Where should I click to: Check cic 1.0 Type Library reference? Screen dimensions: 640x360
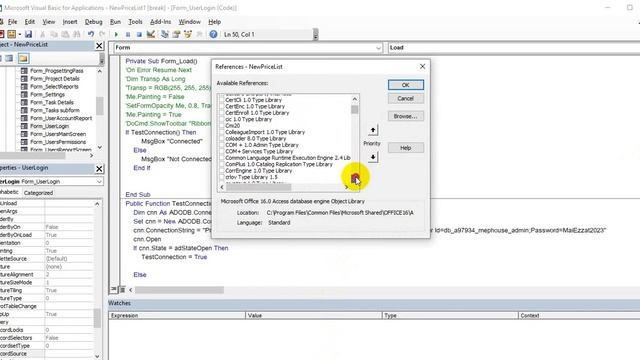click(x=222, y=120)
